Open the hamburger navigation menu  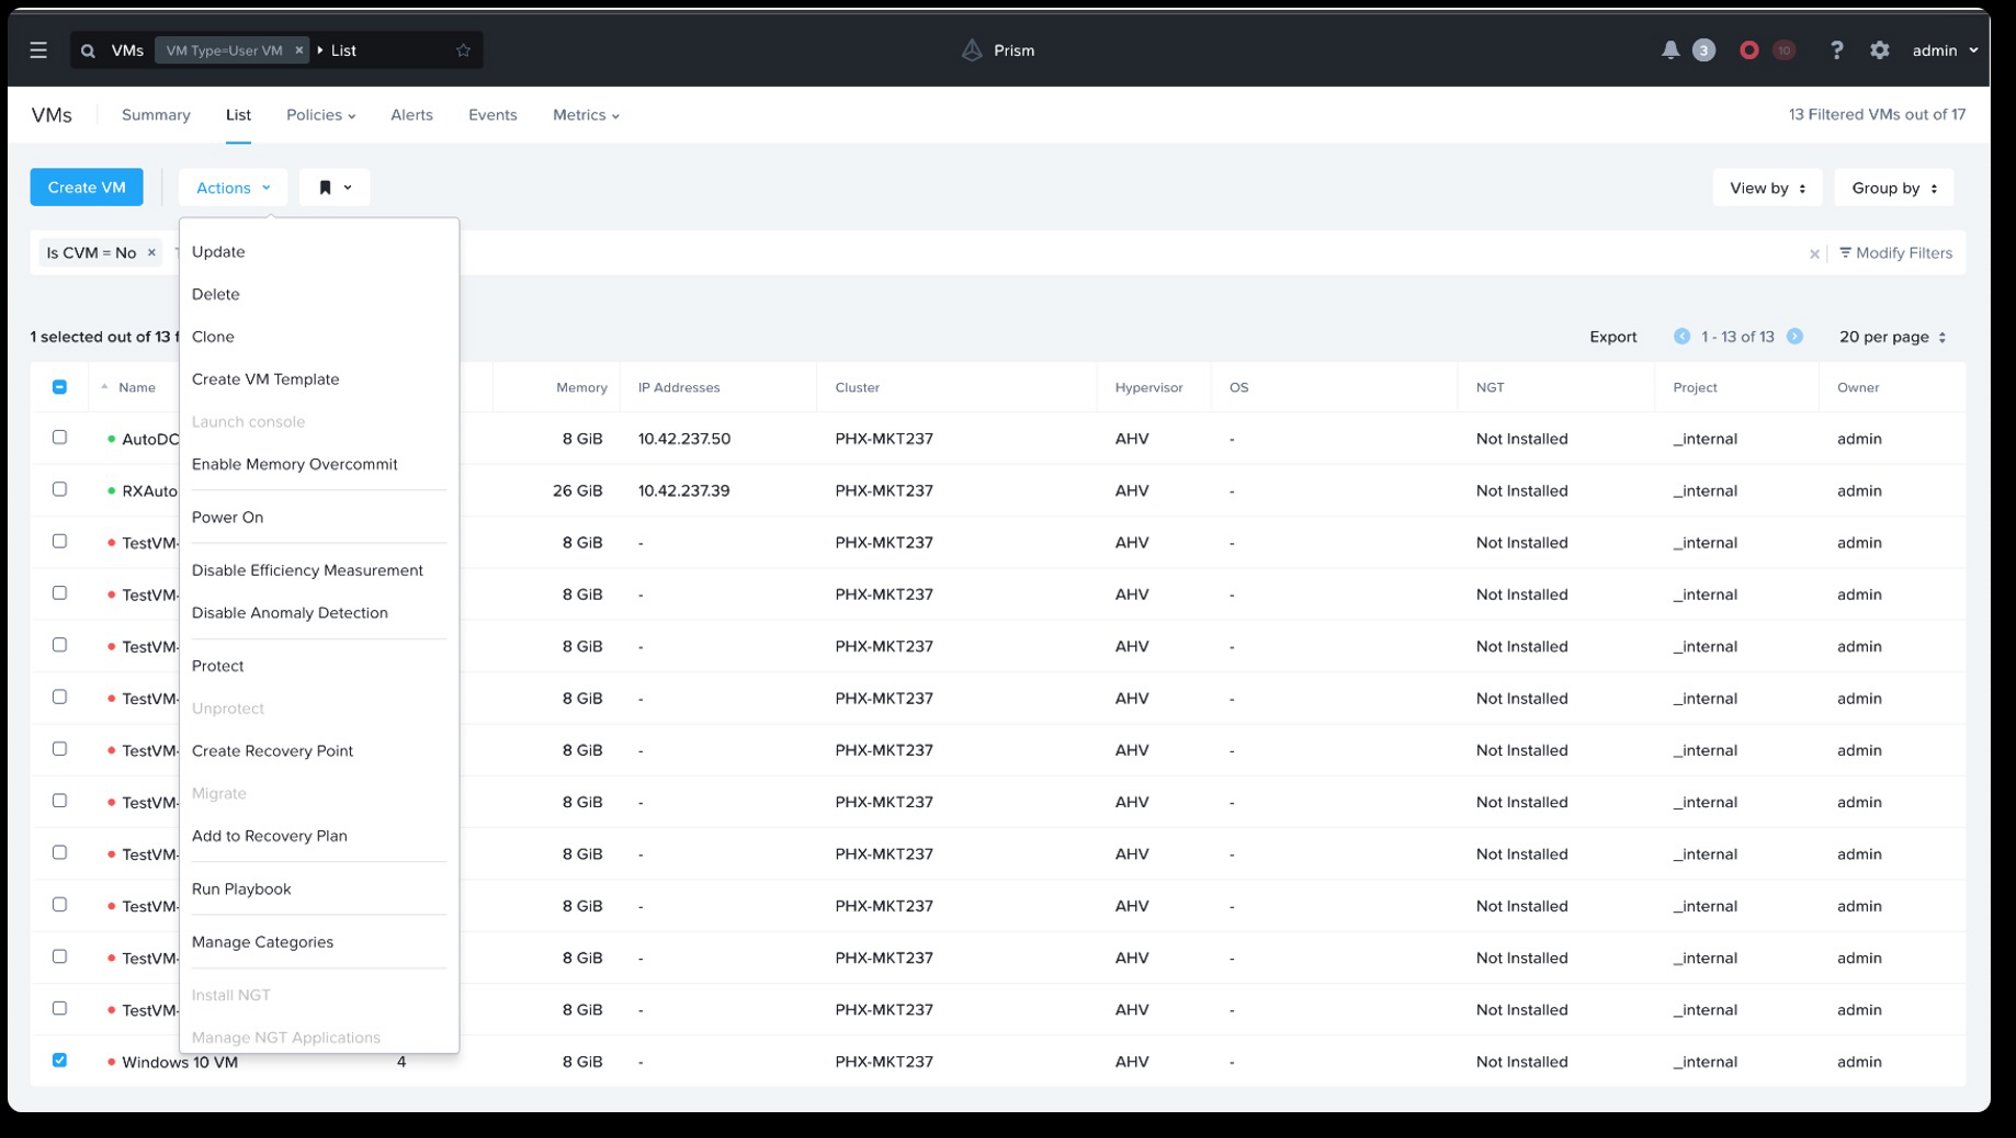(38, 49)
